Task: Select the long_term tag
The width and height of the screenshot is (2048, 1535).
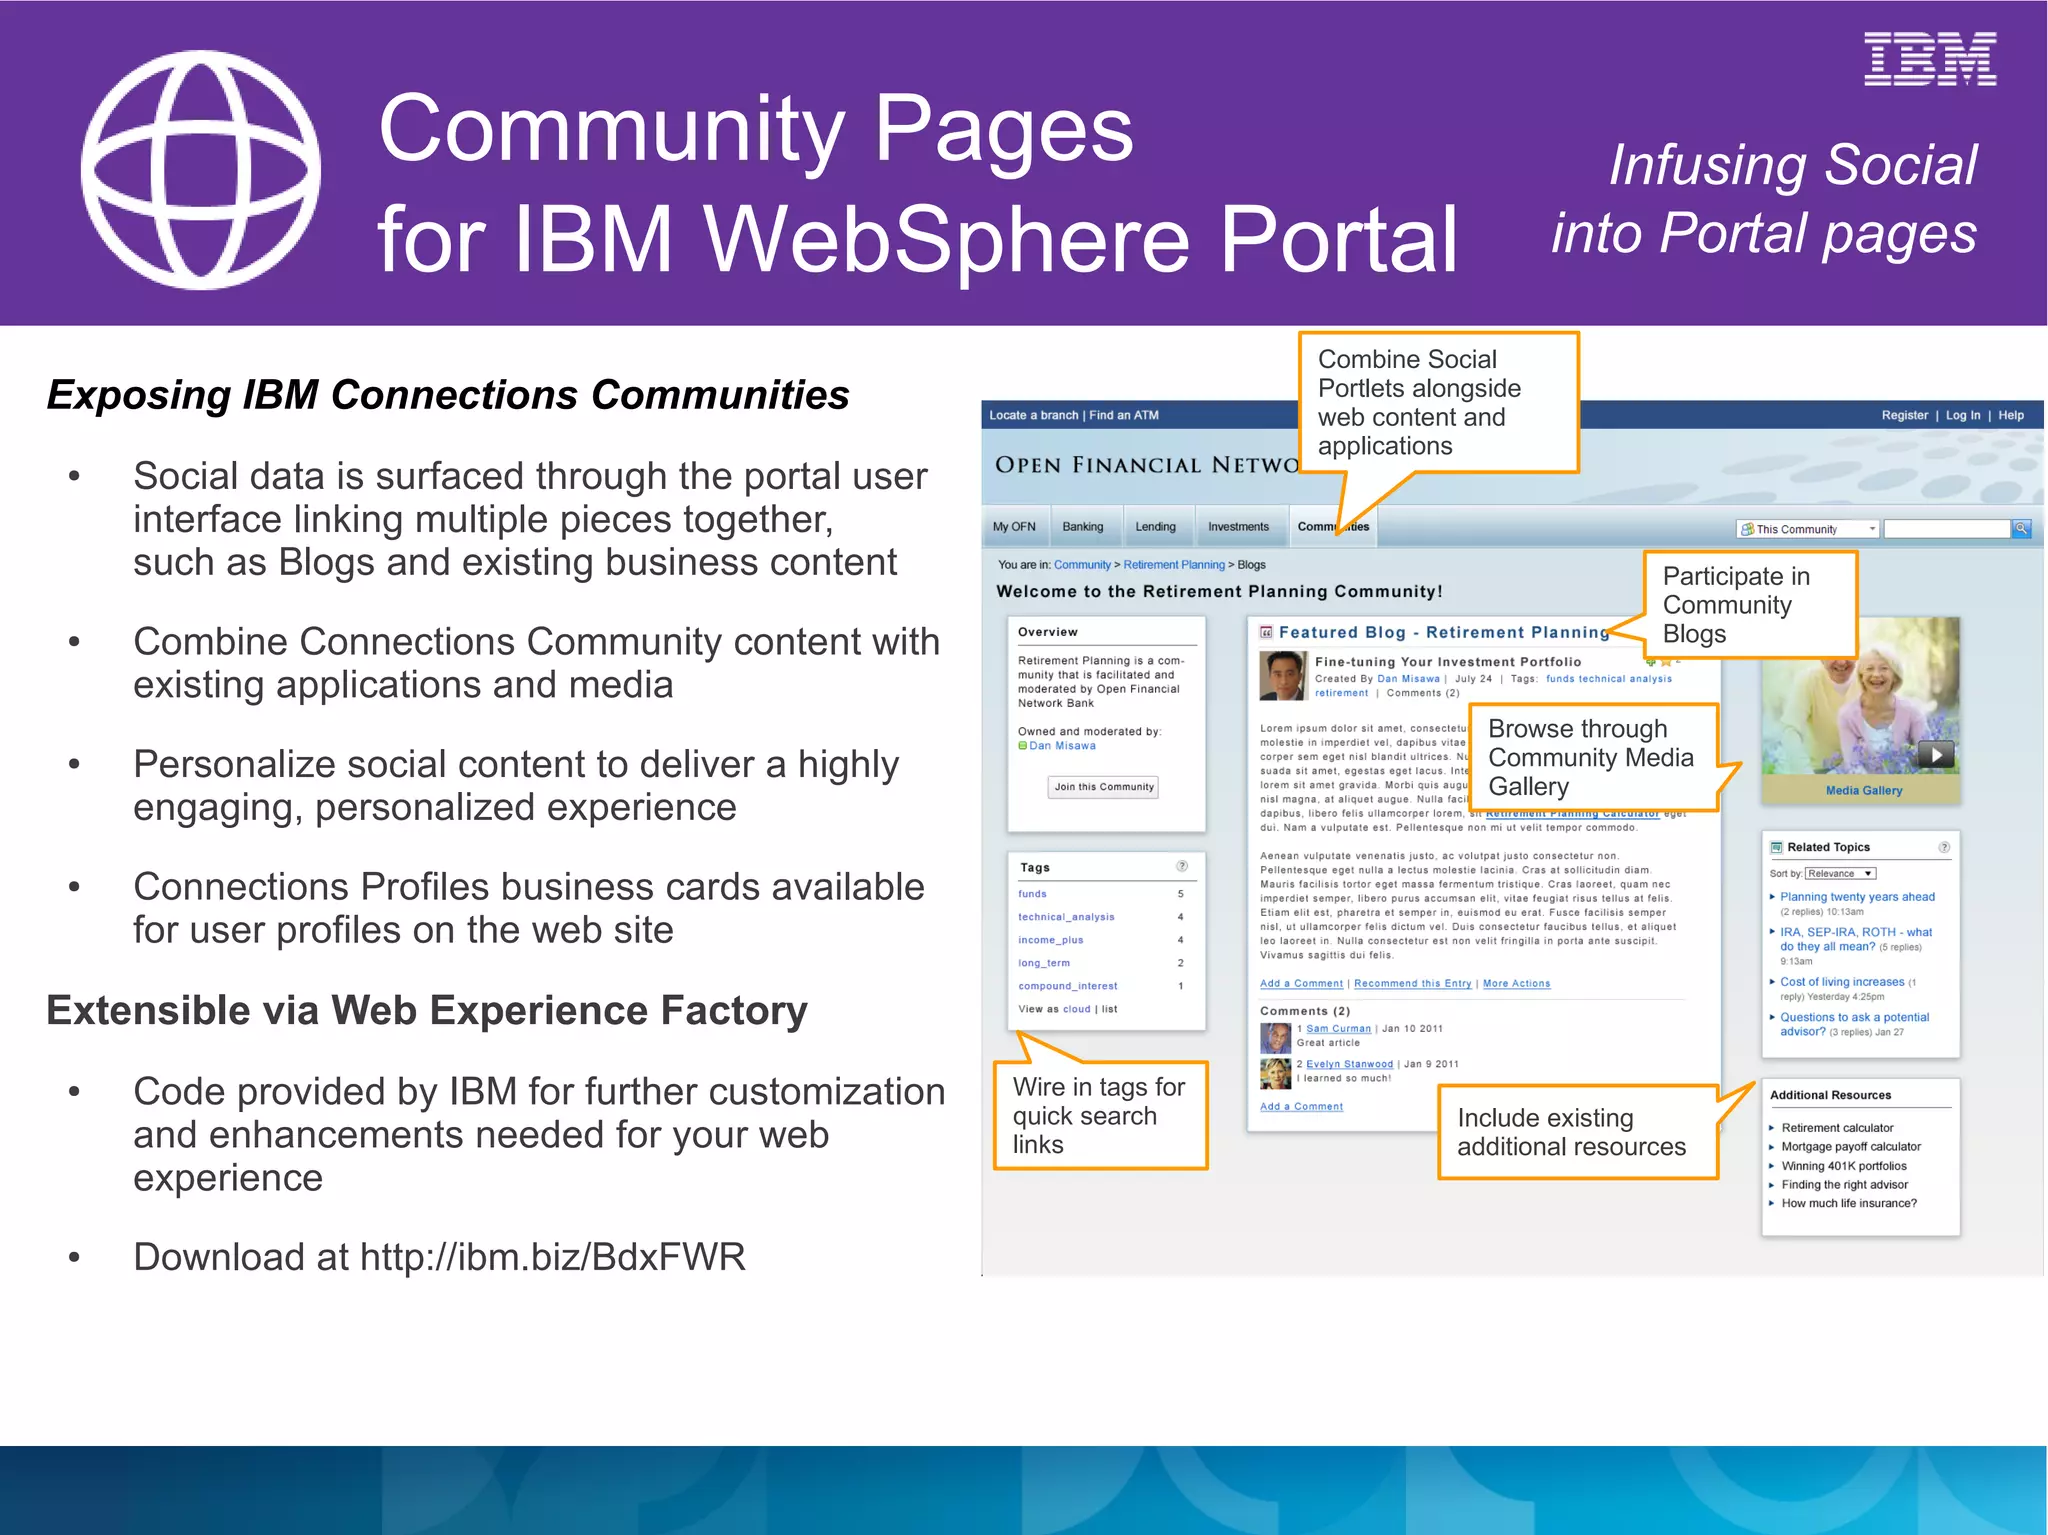Action: [1044, 963]
